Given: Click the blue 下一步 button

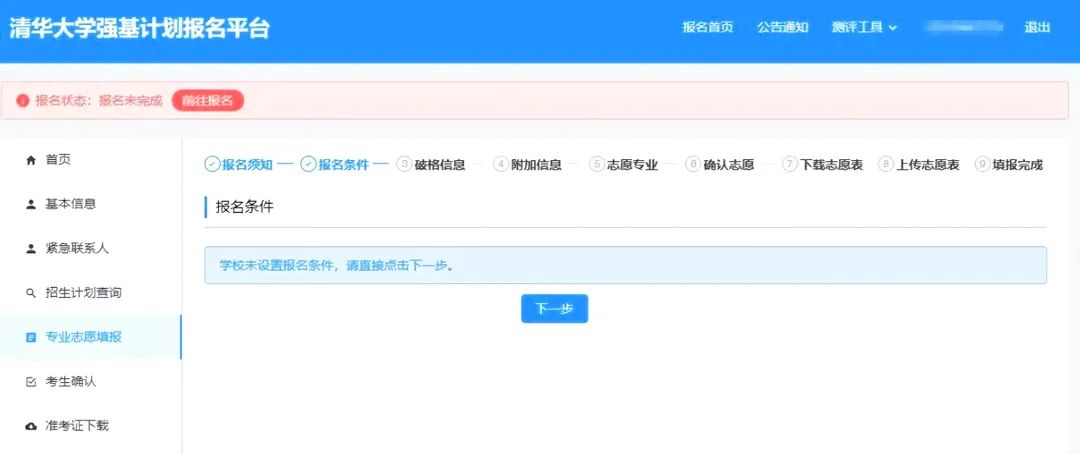Looking at the screenshot, I should pos(554,309).
